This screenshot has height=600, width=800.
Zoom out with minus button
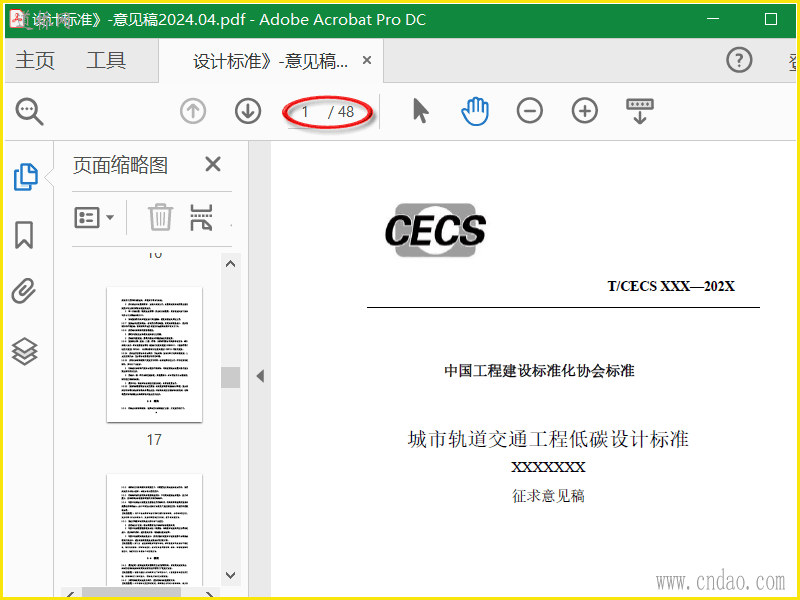tap(530, 111)
